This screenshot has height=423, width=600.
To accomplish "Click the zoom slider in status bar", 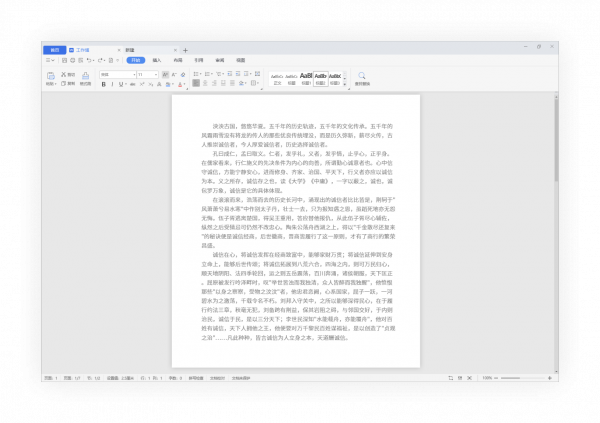I will pos(522,378).
